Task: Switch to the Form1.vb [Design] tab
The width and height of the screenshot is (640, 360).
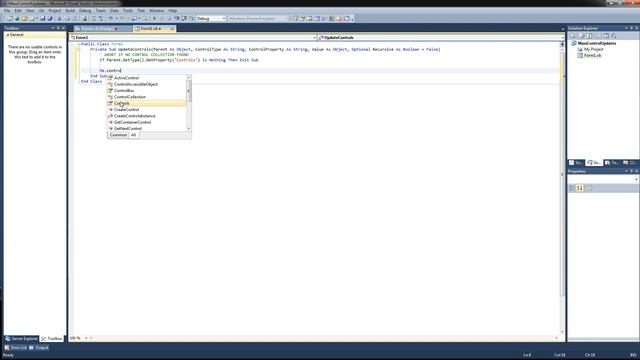Action: [103, 29]
